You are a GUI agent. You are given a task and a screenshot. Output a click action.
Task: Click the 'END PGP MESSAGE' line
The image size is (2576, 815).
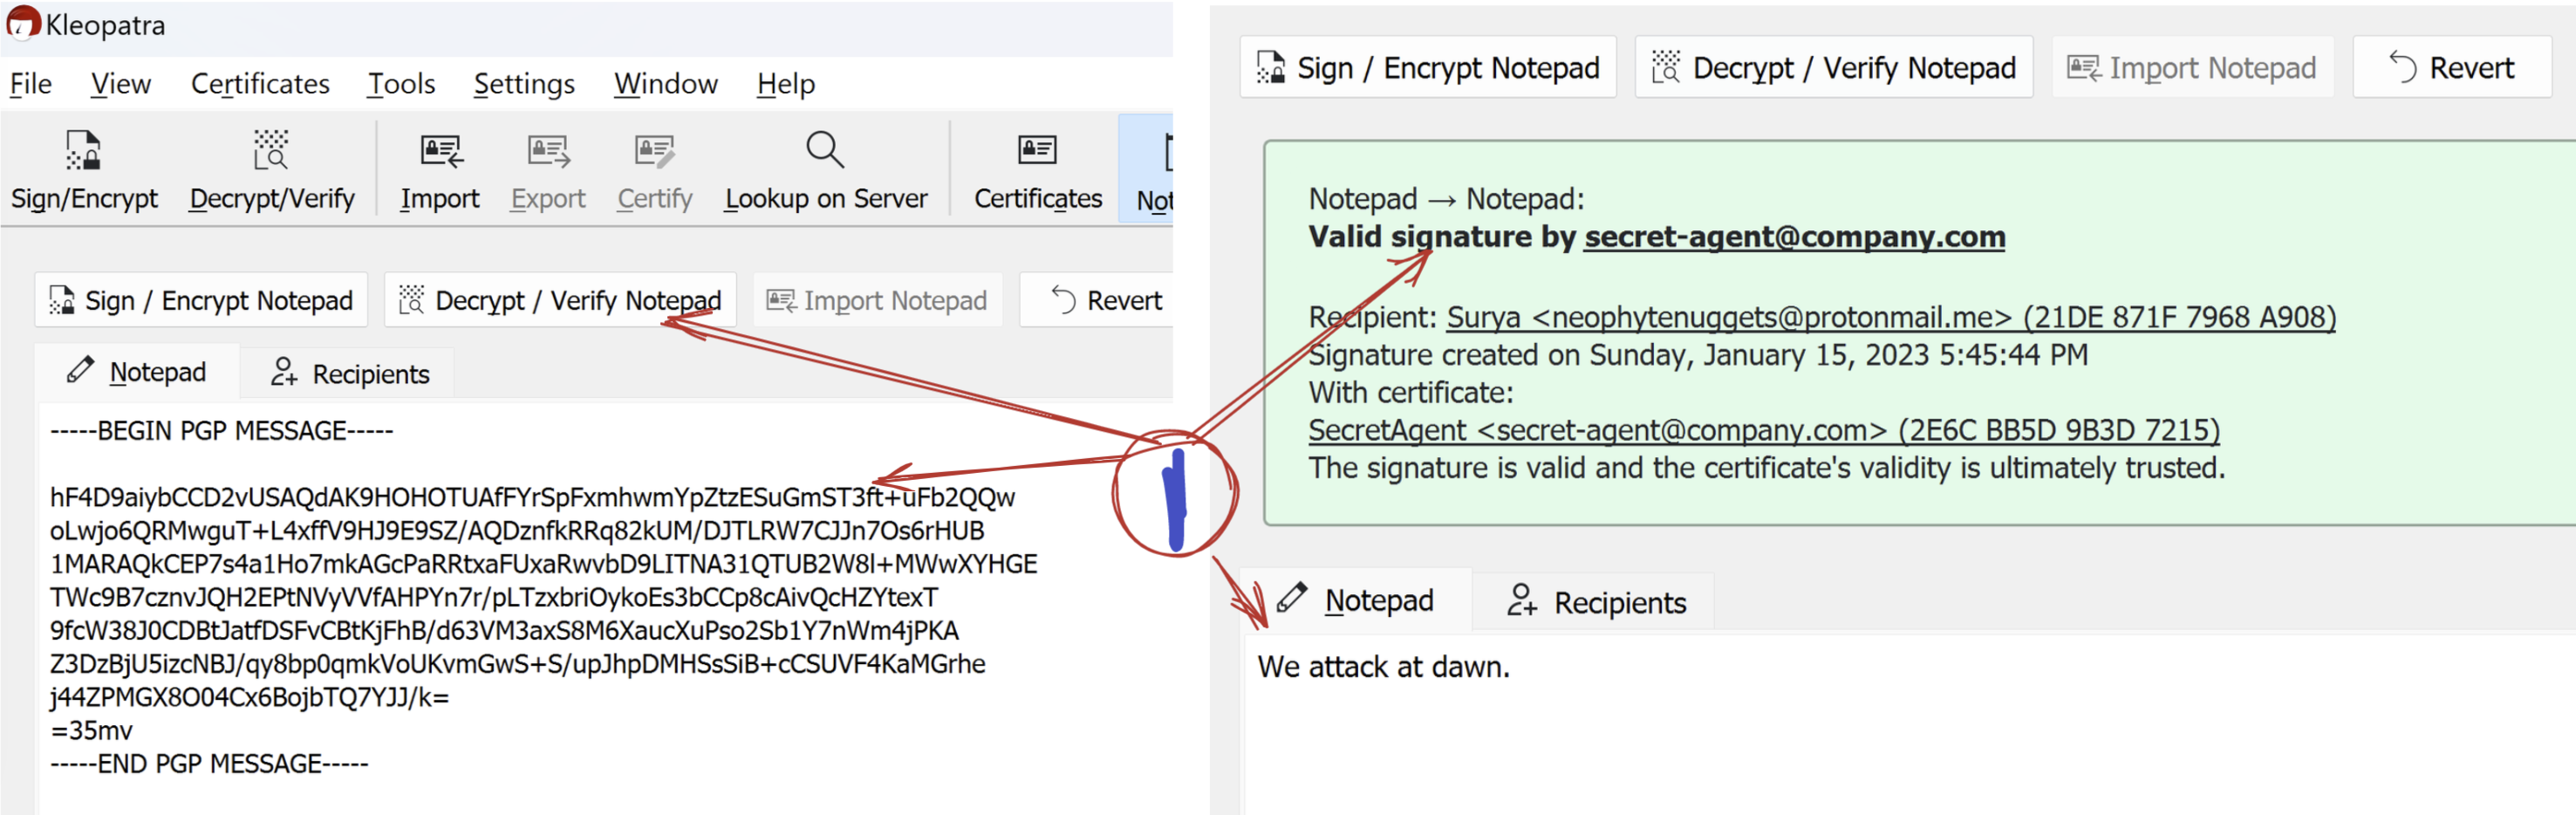point(209,764)
